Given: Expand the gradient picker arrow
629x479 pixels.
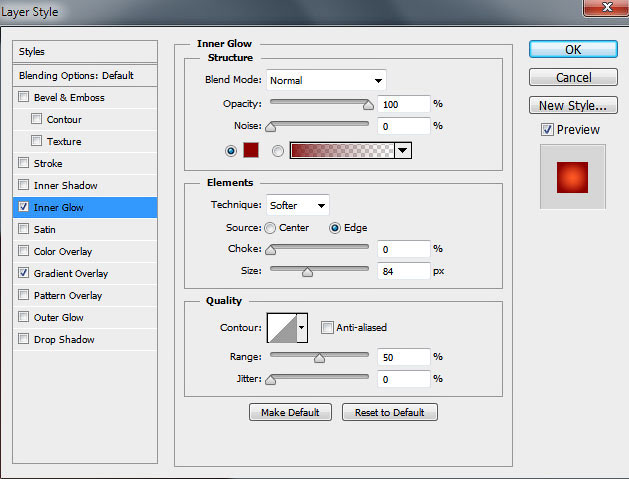Looking at the screenshot, I should [403, 150].
